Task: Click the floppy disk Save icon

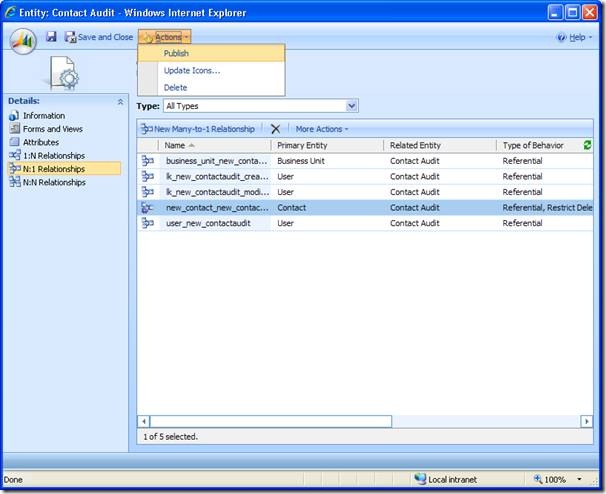Action: click(51, 37)
